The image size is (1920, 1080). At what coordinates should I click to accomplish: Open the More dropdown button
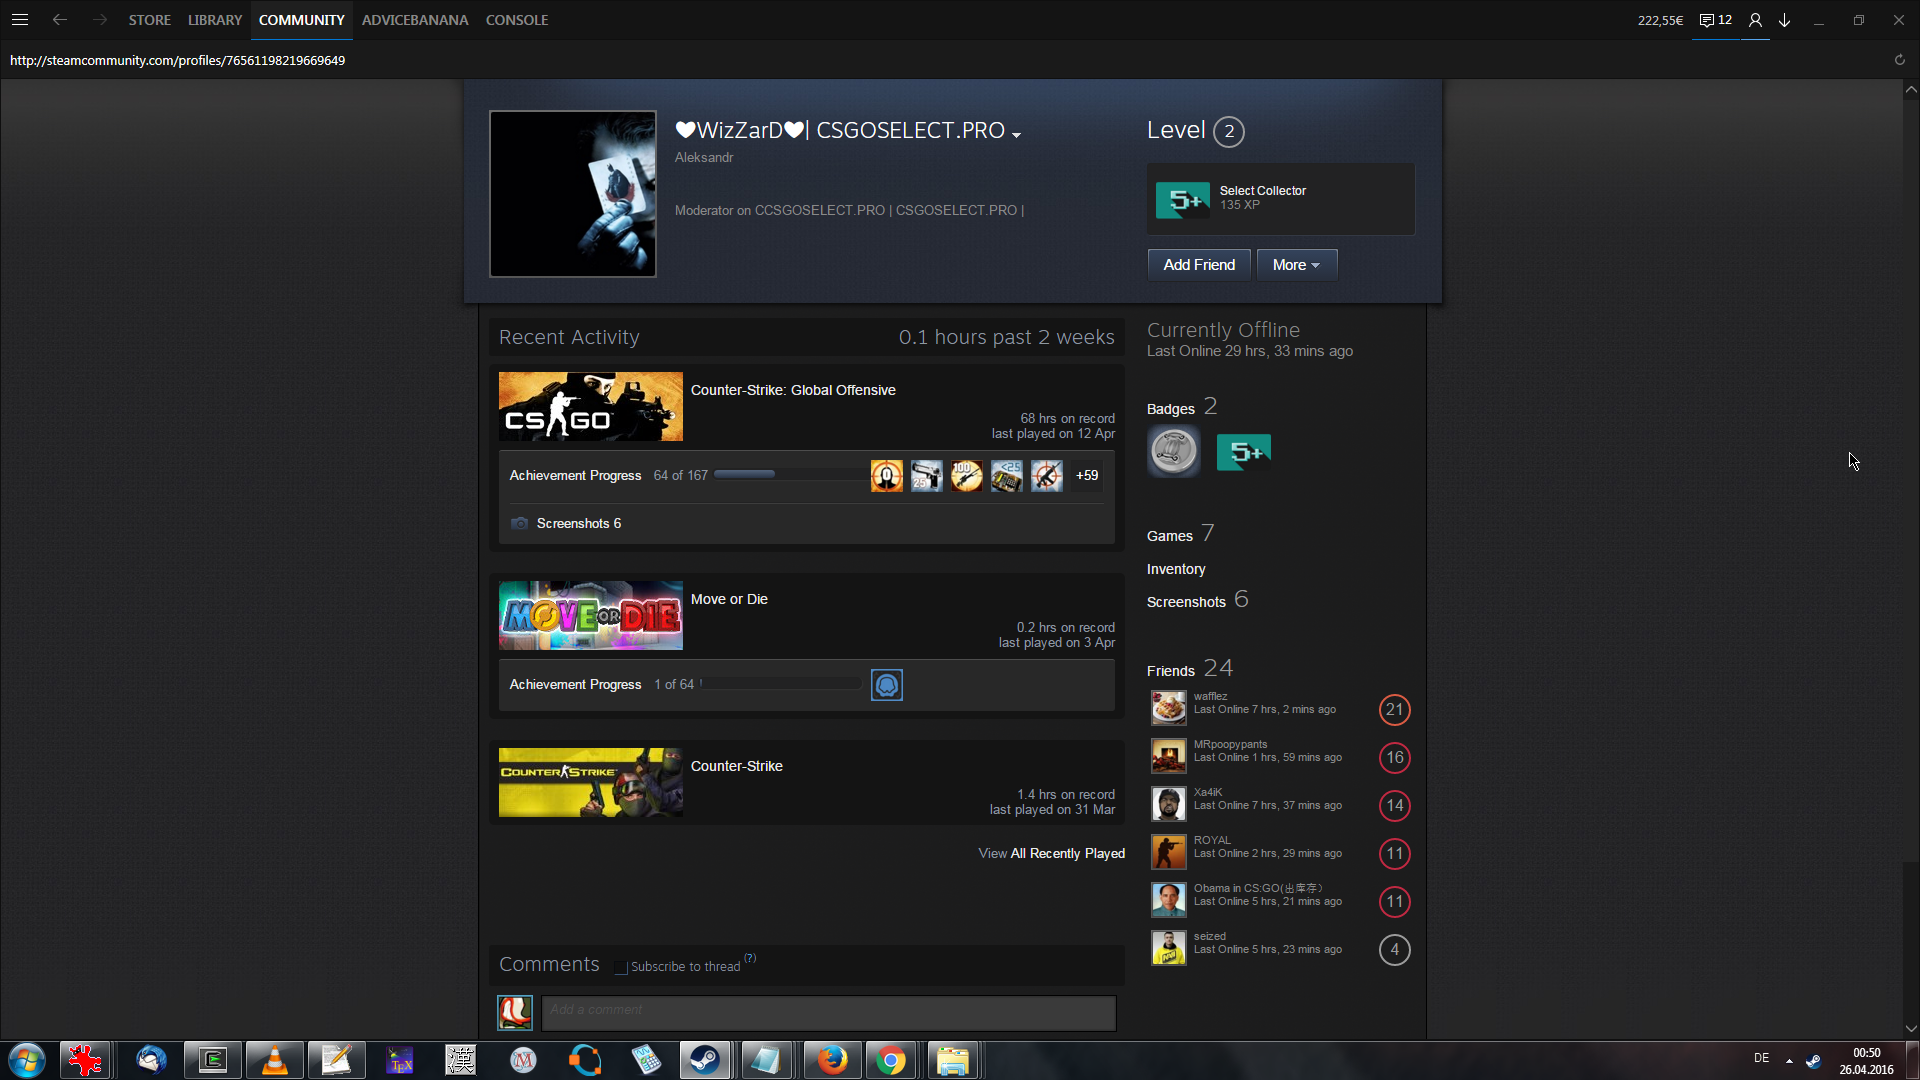coord(1296,265)
